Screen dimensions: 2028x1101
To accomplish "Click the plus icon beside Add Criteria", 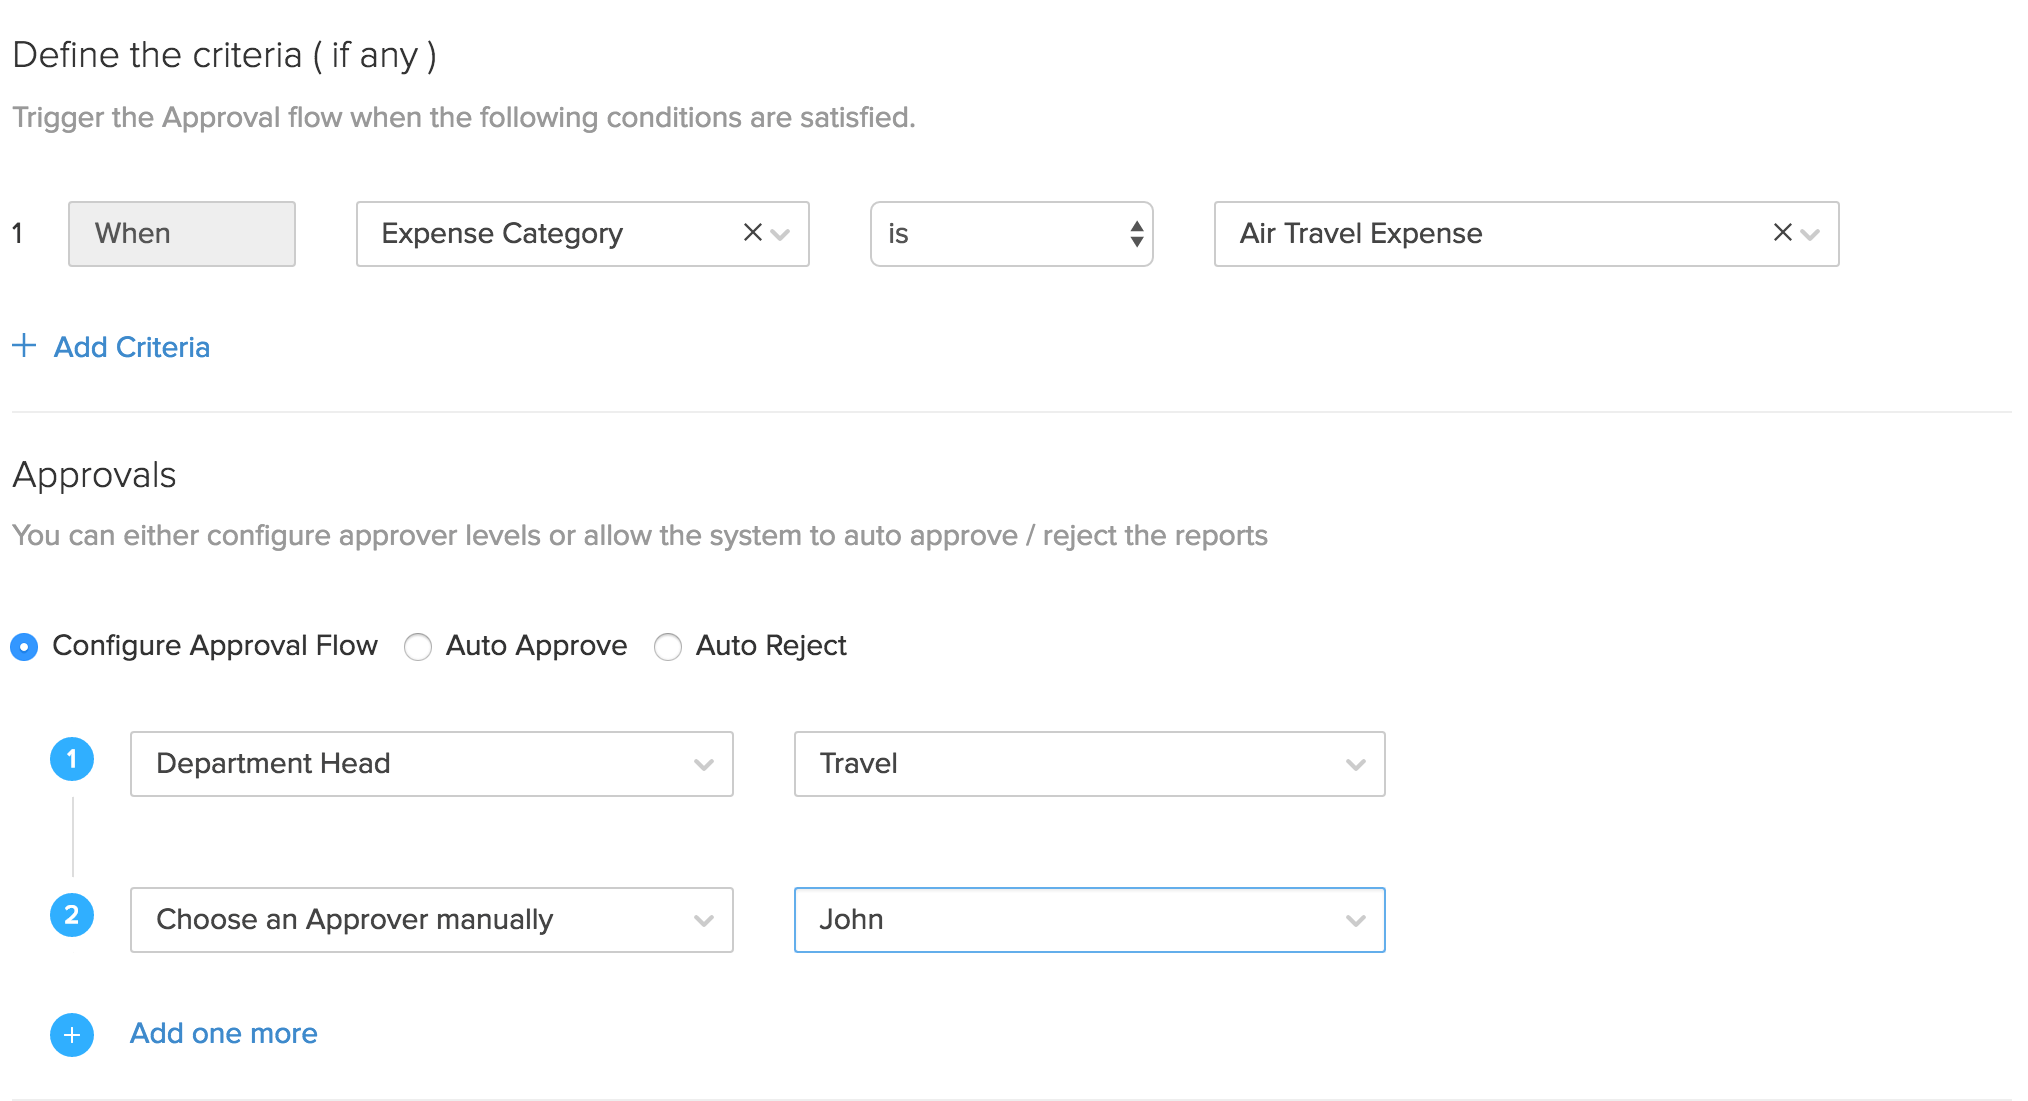I will point(24,346).
